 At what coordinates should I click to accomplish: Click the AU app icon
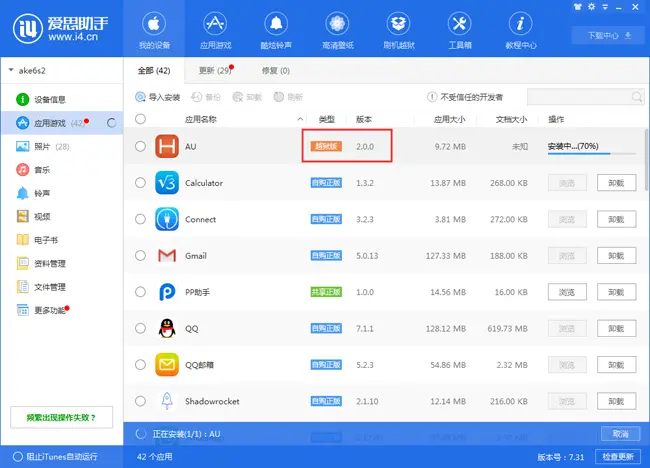pyautogui.click(x=167, y=146)
